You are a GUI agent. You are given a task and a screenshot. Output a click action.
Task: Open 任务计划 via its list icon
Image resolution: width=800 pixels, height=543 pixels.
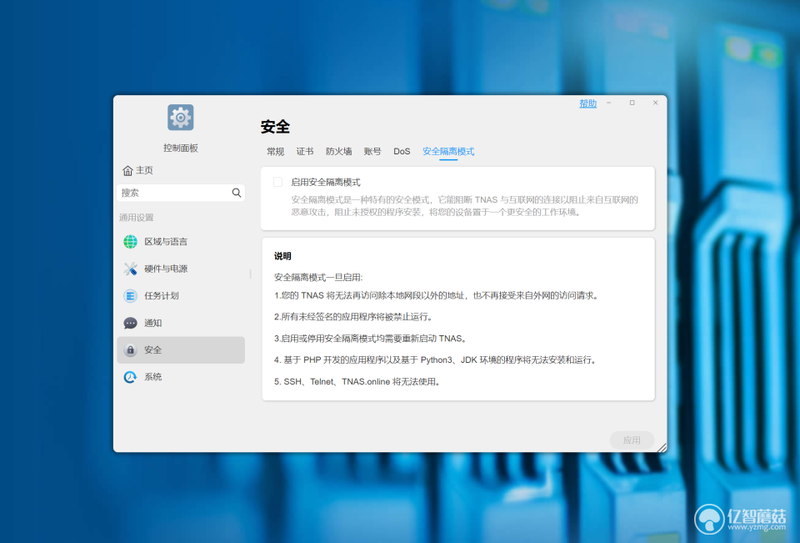tap(131, 295)
